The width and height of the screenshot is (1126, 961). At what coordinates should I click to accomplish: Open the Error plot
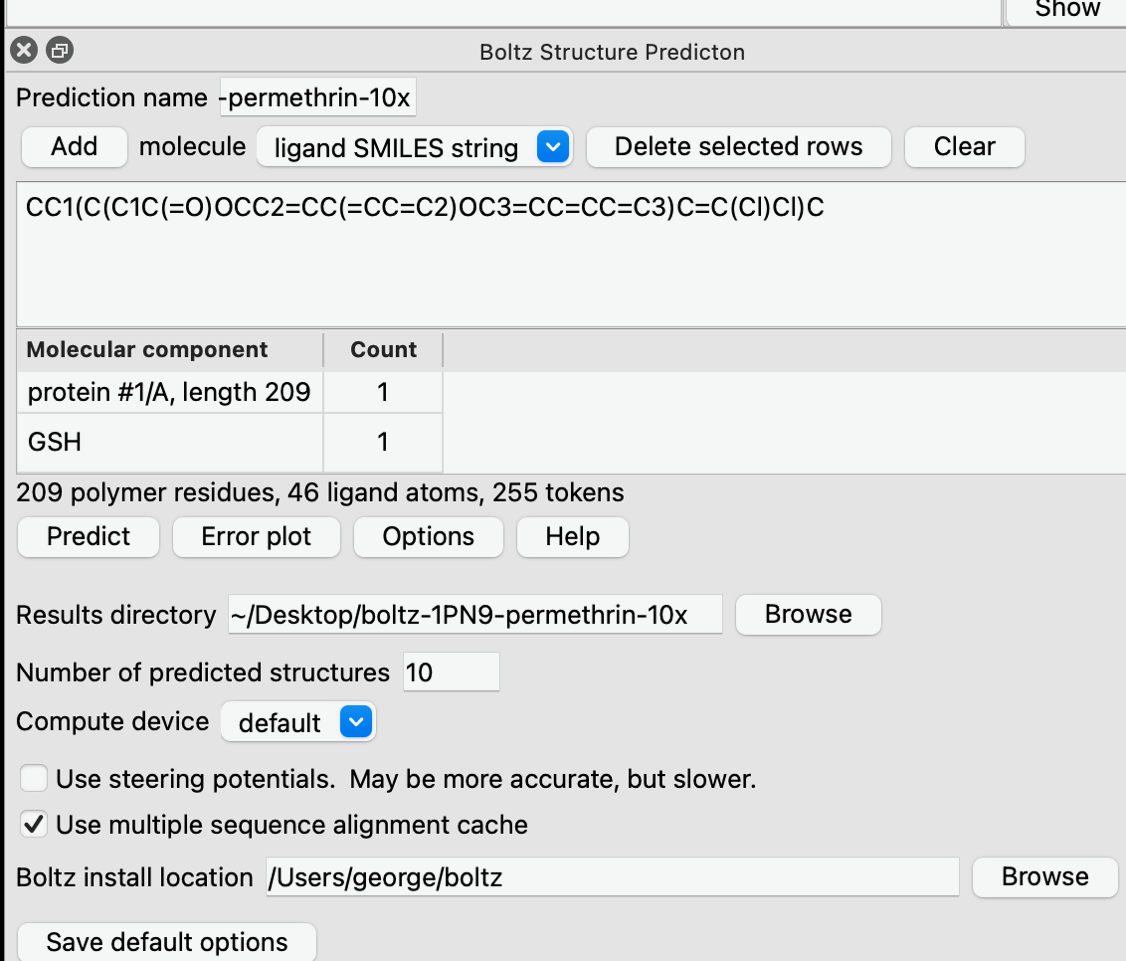tap(256, 537)
